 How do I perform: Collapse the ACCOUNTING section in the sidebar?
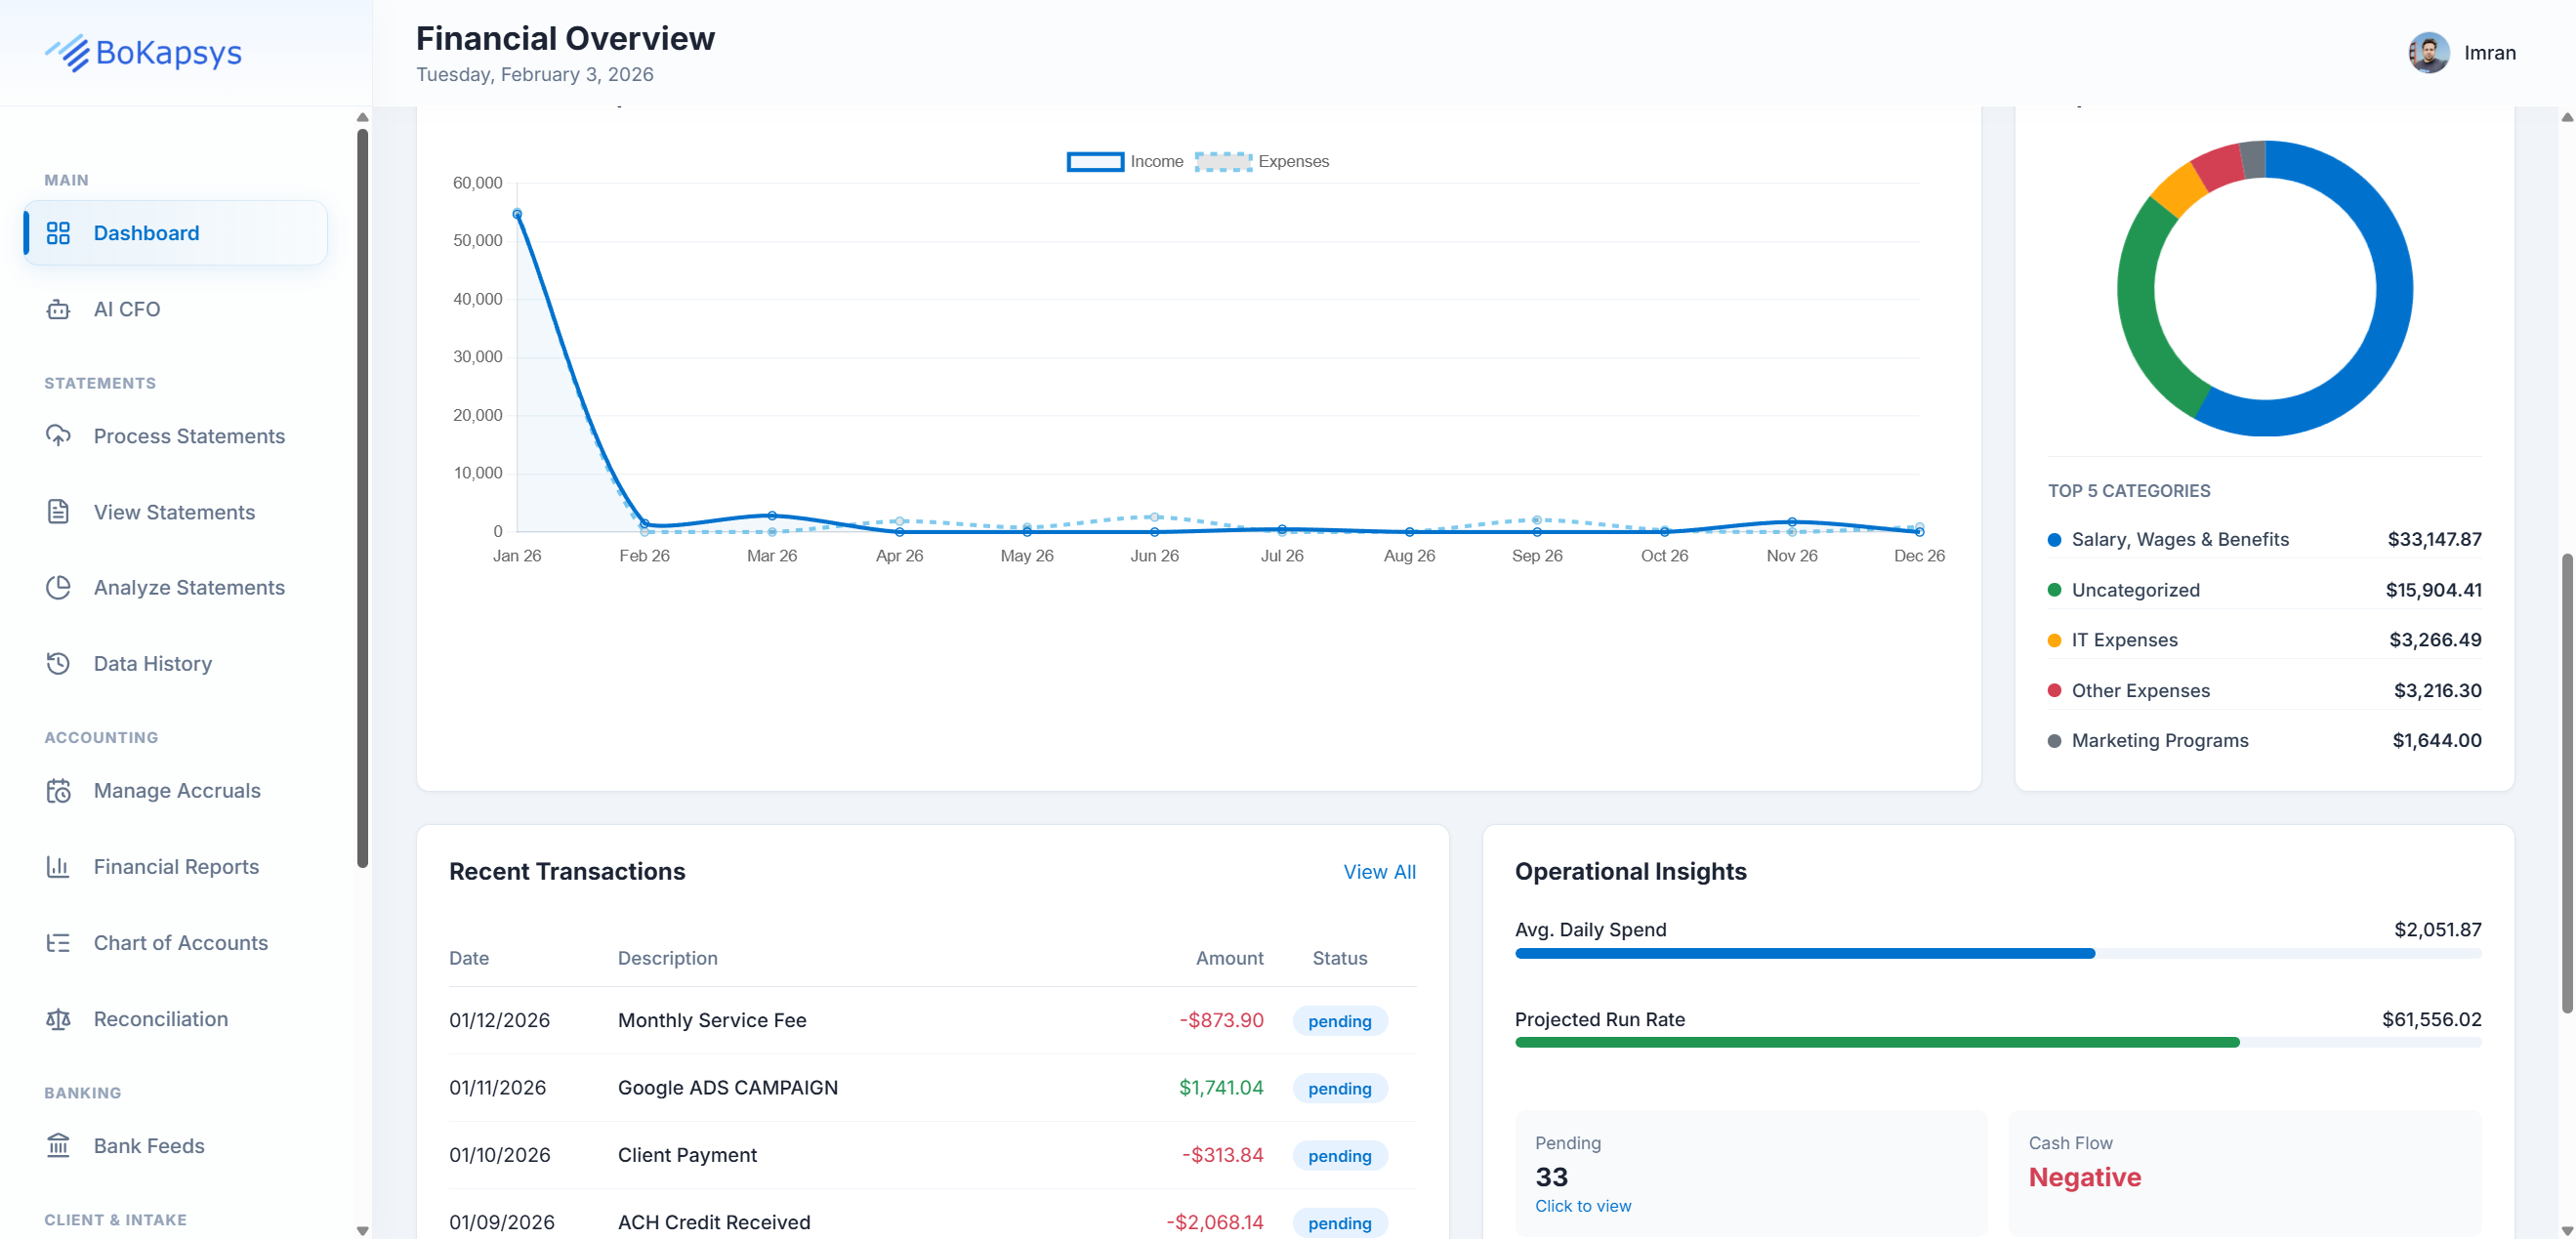coord(100,737)
